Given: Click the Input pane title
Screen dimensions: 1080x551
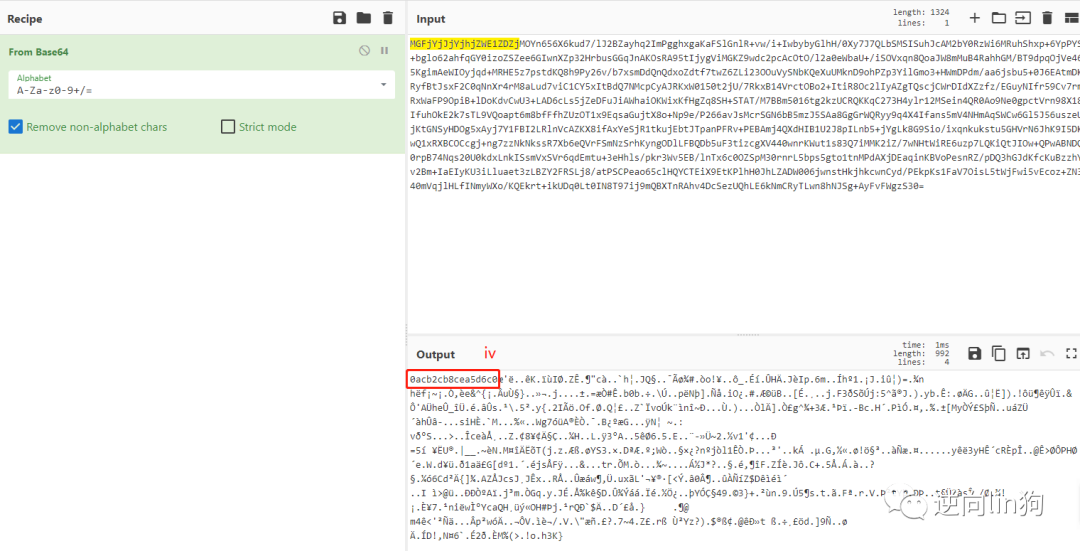Looking at the screenshot, I should [x=431, y=19].
